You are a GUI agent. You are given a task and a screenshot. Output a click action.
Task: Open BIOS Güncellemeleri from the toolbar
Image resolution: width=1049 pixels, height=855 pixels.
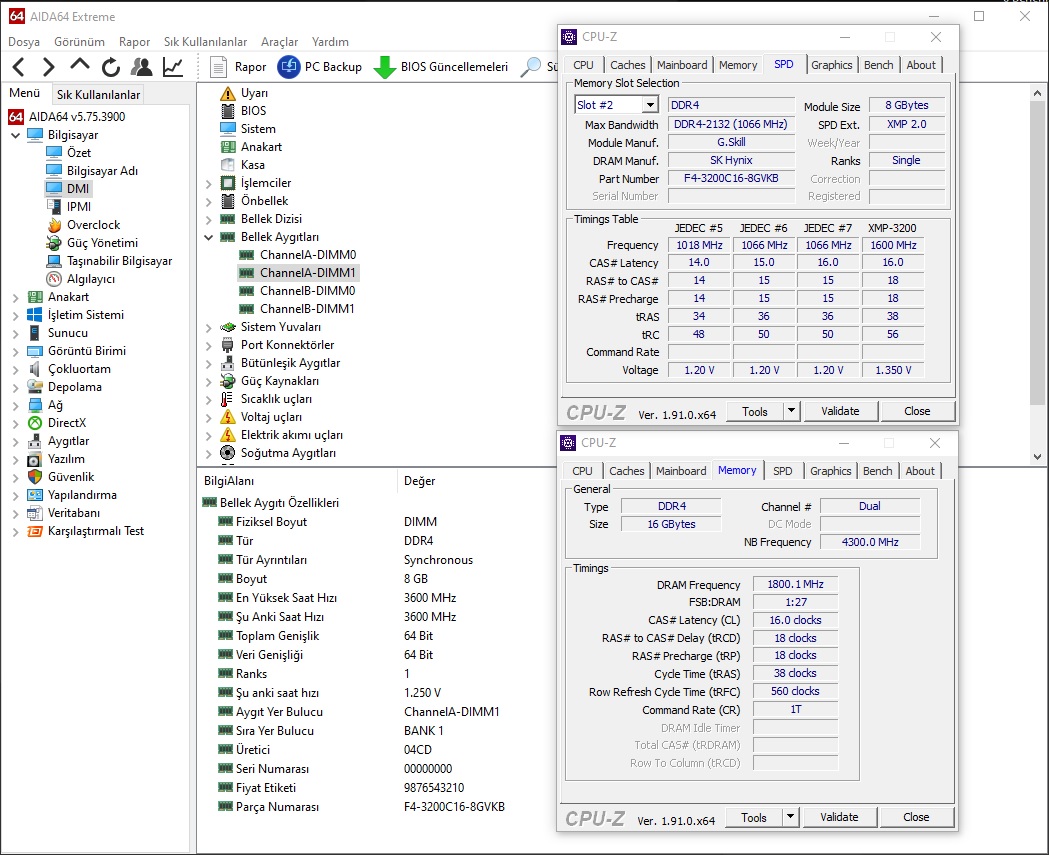click(441, 67)
